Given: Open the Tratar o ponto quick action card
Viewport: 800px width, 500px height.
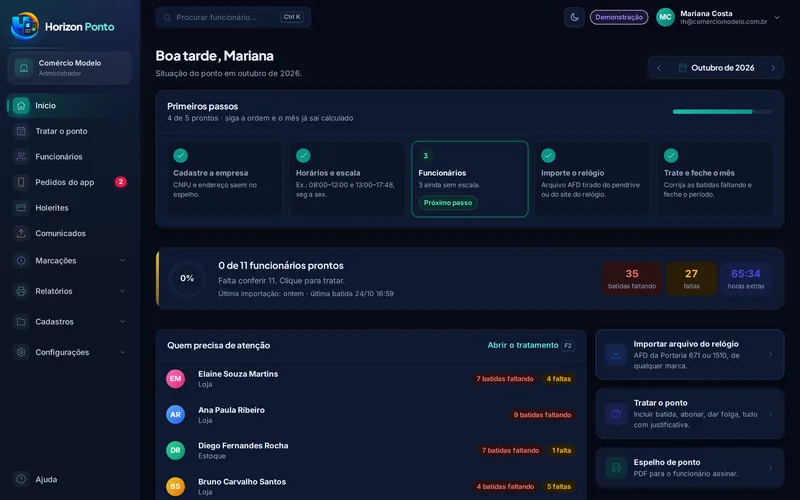Looking at the screenshot, I should (690, 414).
